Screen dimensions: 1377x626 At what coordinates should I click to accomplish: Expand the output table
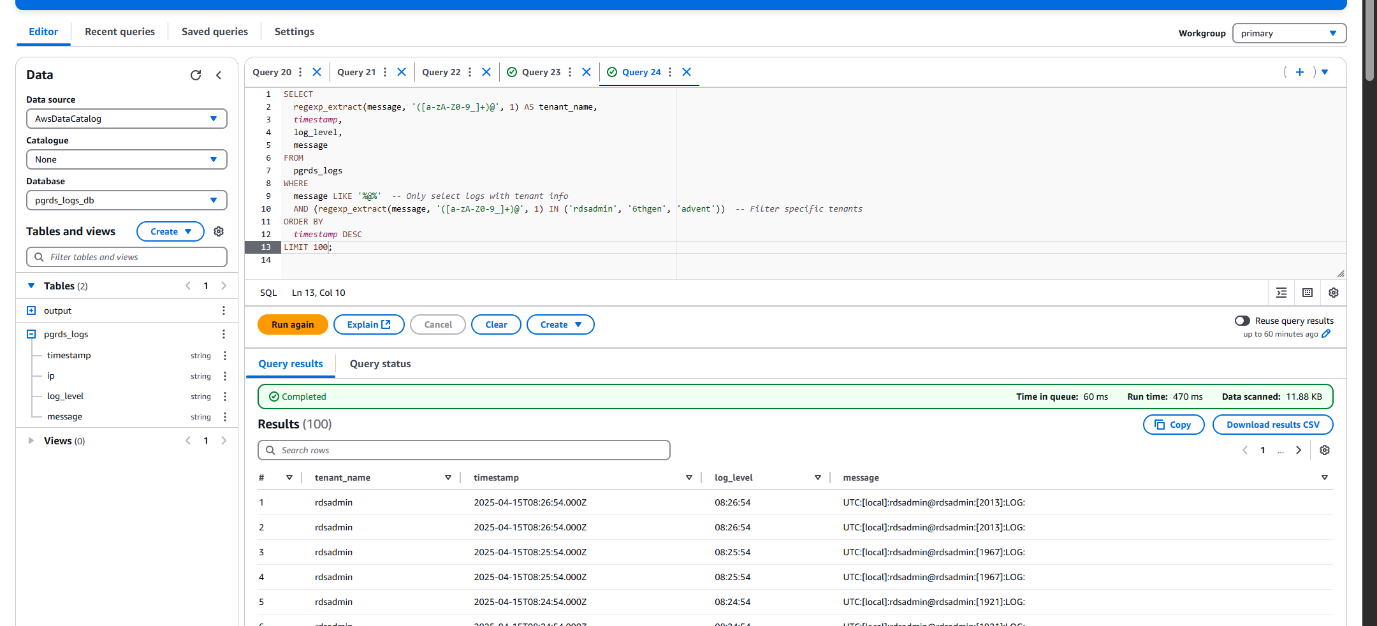tap(31, 311)
